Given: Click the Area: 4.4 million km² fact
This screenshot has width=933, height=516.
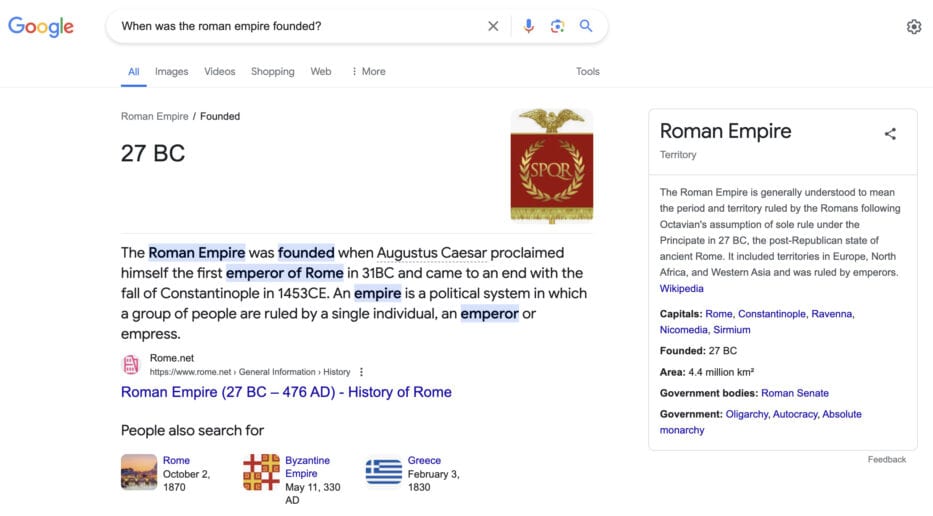Looking at the screenshot, I should 707,372.
